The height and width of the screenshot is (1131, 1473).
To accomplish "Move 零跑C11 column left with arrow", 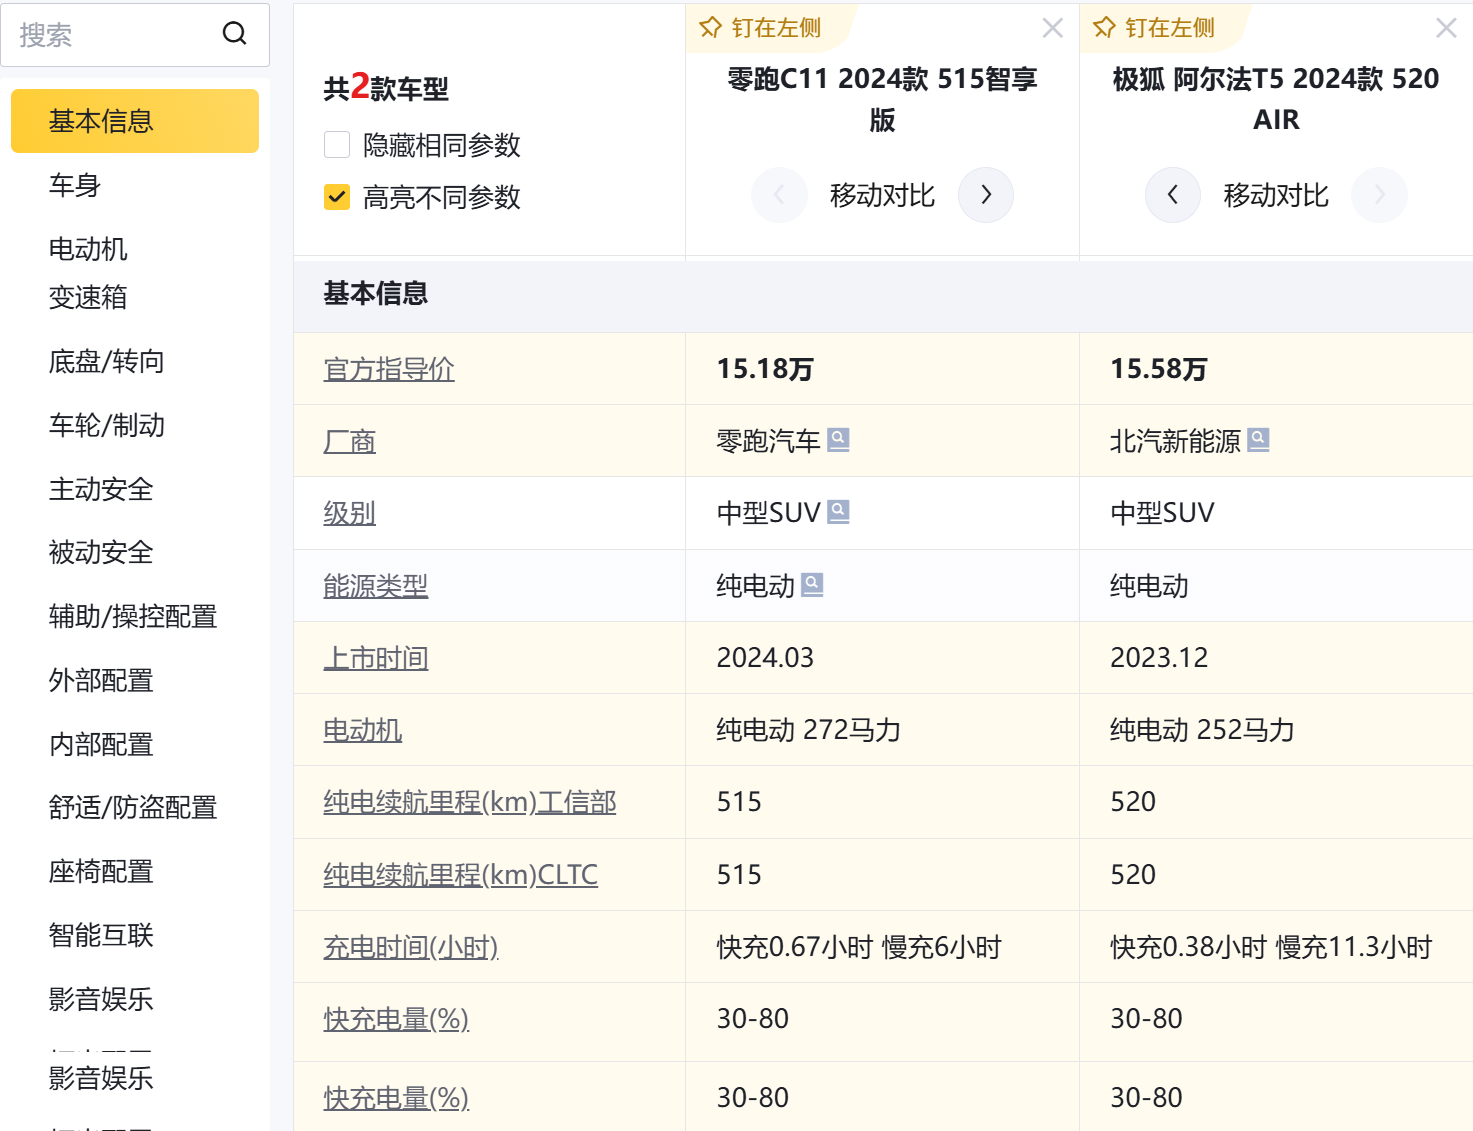I will click(x=779, y=195).
